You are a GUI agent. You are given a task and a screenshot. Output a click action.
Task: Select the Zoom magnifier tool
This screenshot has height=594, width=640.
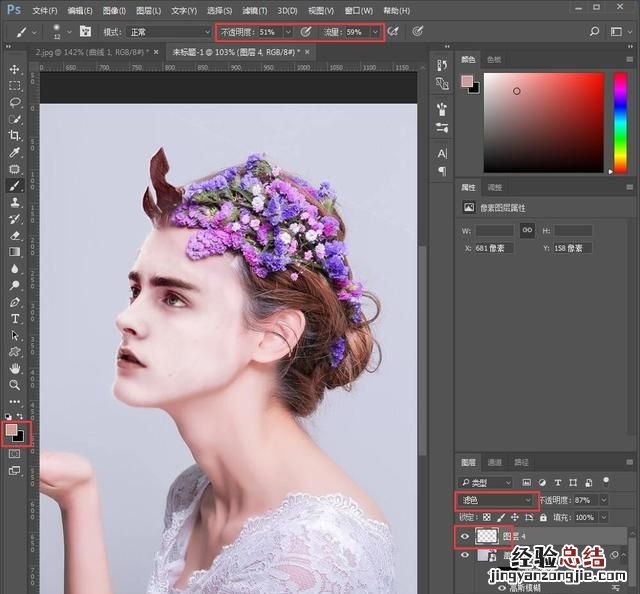click(15, 384)
